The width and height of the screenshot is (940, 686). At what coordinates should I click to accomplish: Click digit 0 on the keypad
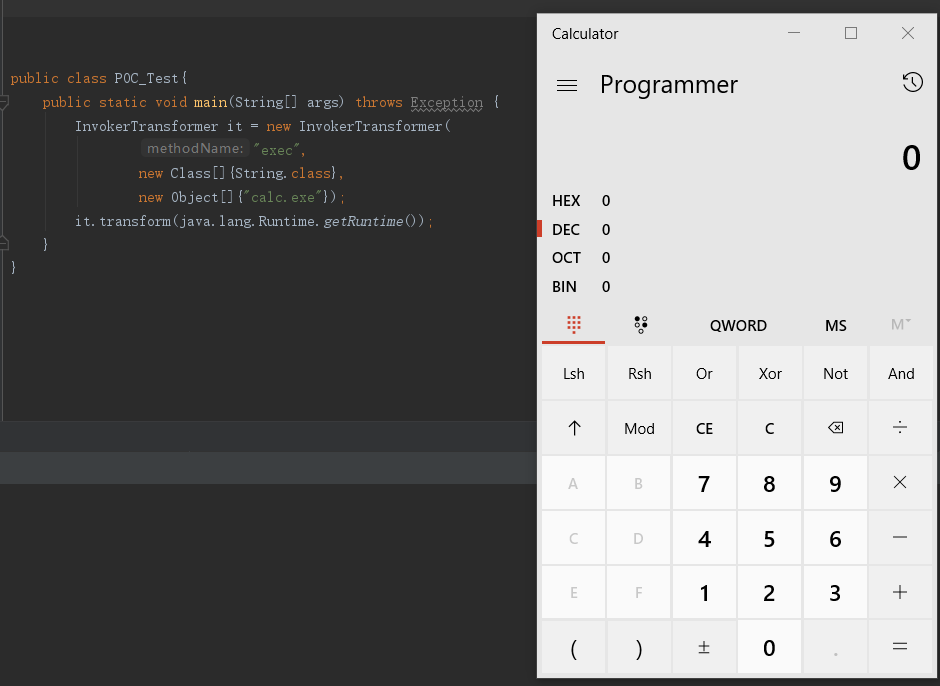[770, 647]
